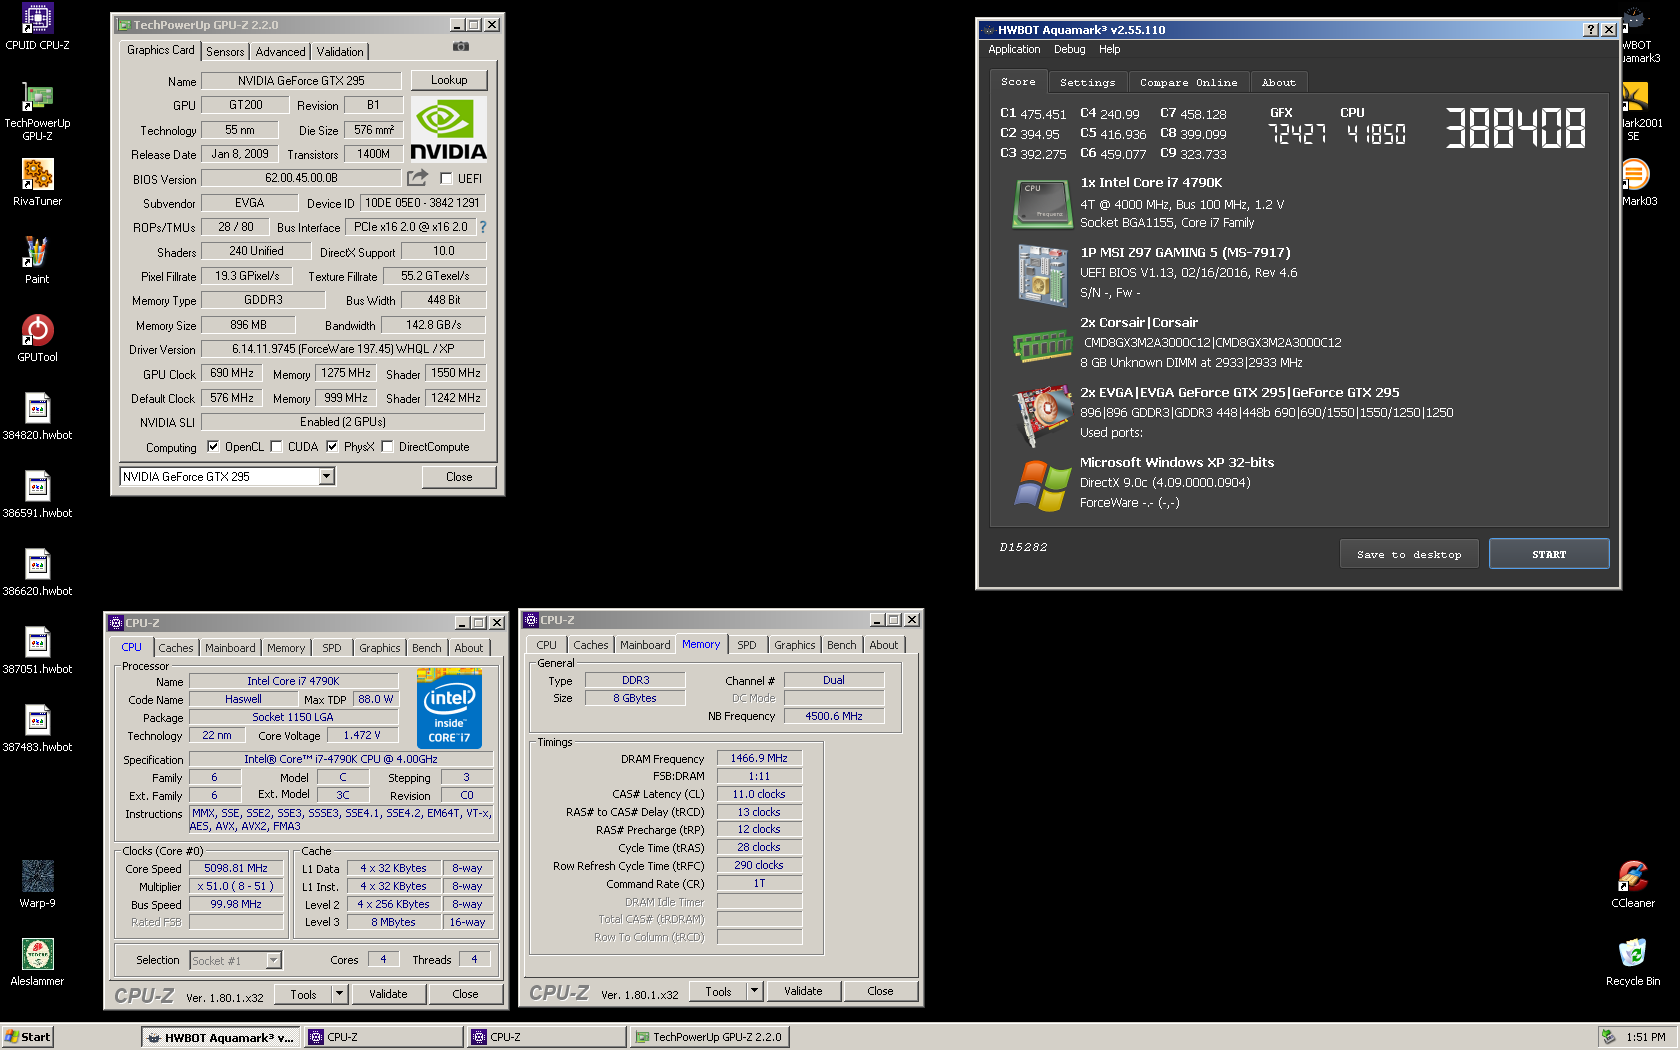Viewport: 1680px width, 1050px height.
Task: Select the 387051.hwbot file icon
Action: [x=37, y=650]
